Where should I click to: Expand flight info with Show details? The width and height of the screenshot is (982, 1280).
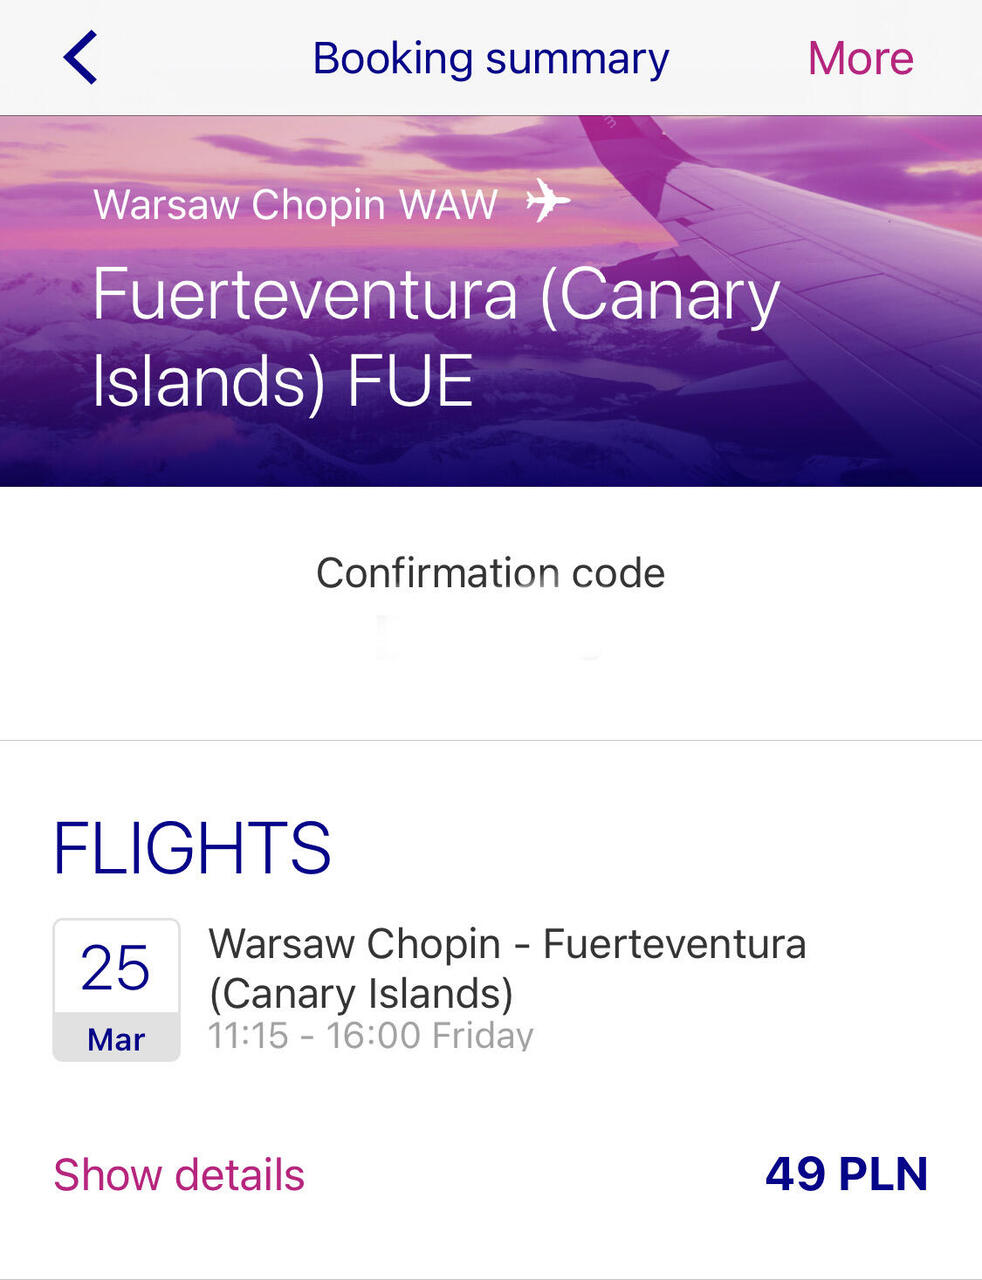click(x=179, y=1175)
